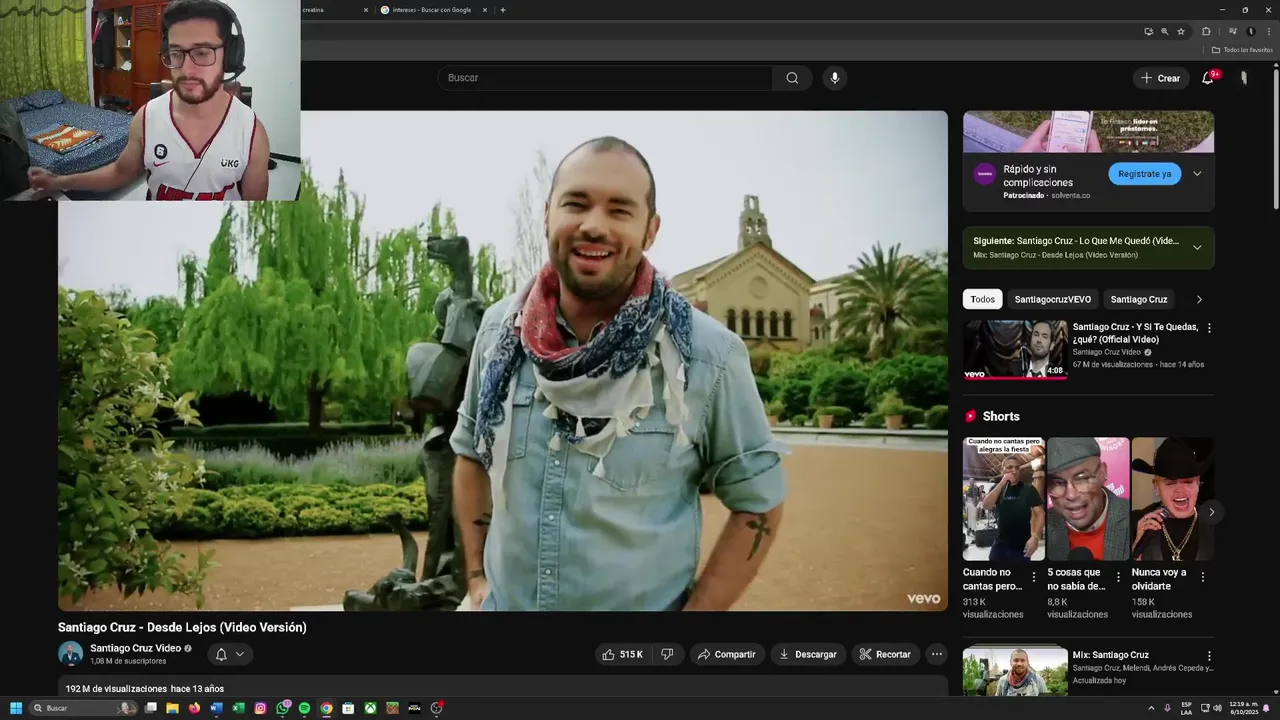Open more actions three-dot menu under video

point(936,654)
